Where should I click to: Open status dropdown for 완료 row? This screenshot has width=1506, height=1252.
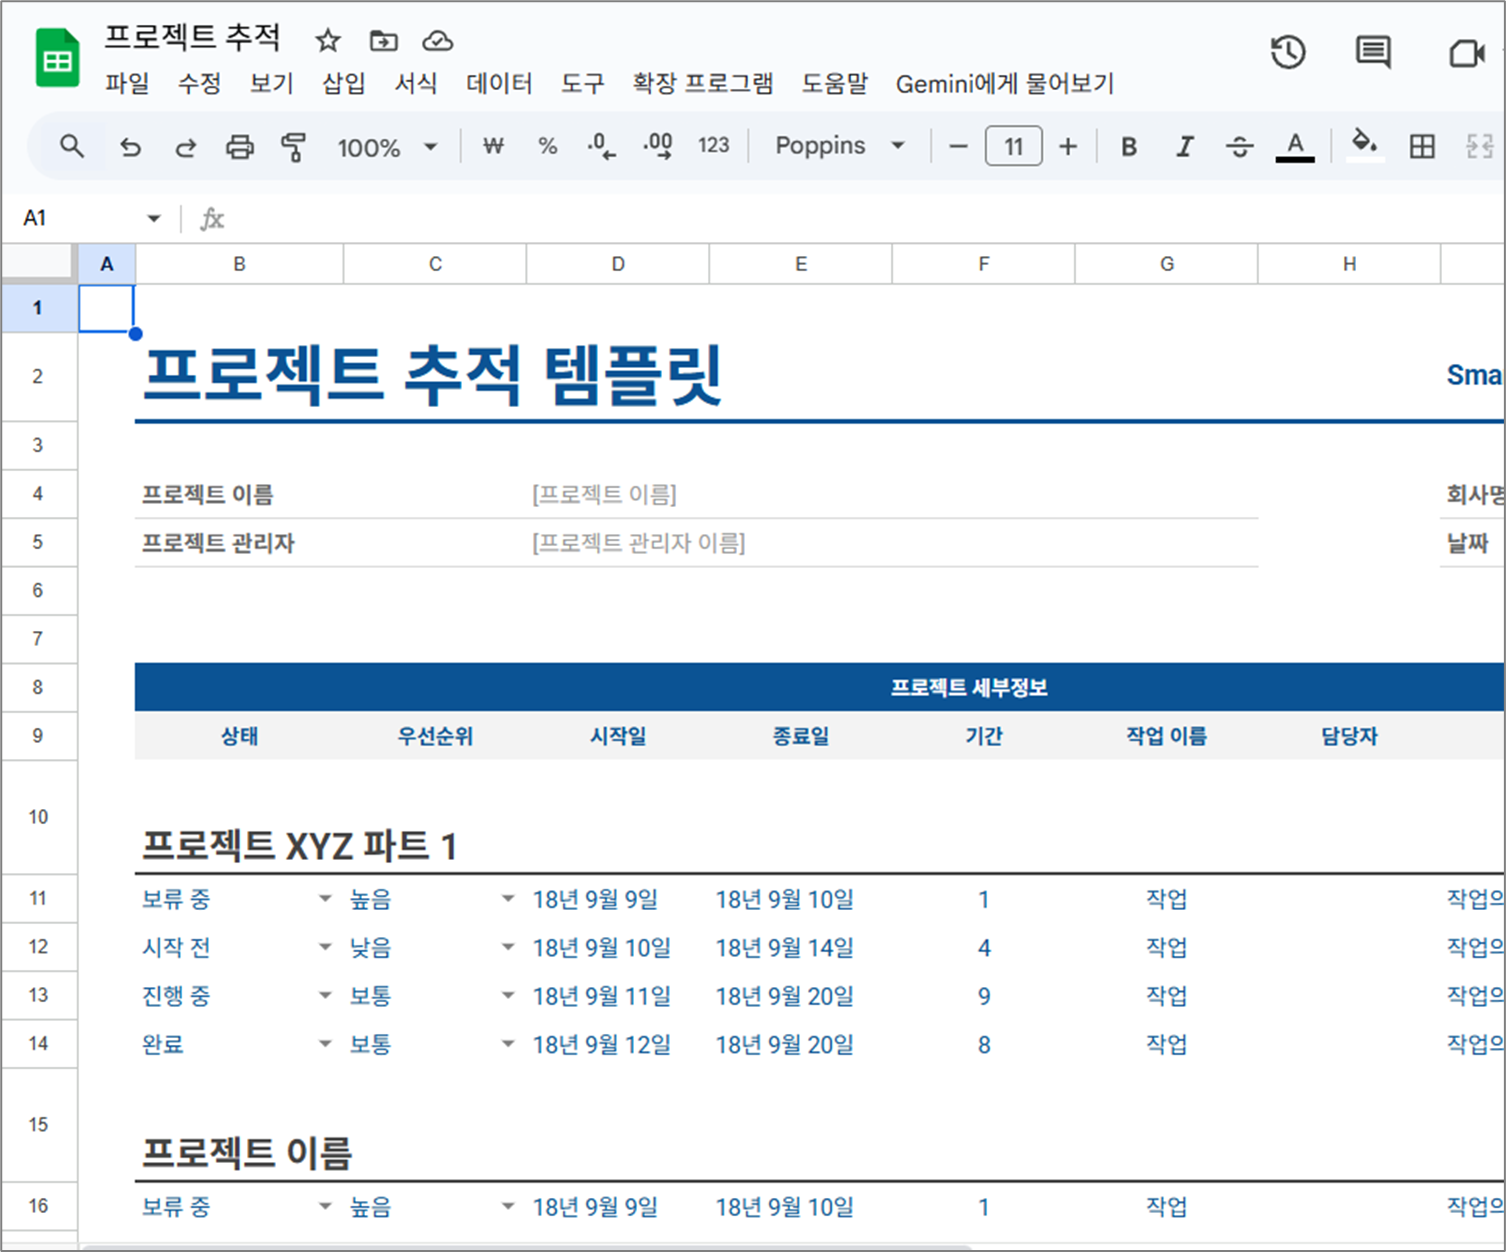pos(325,1044)
